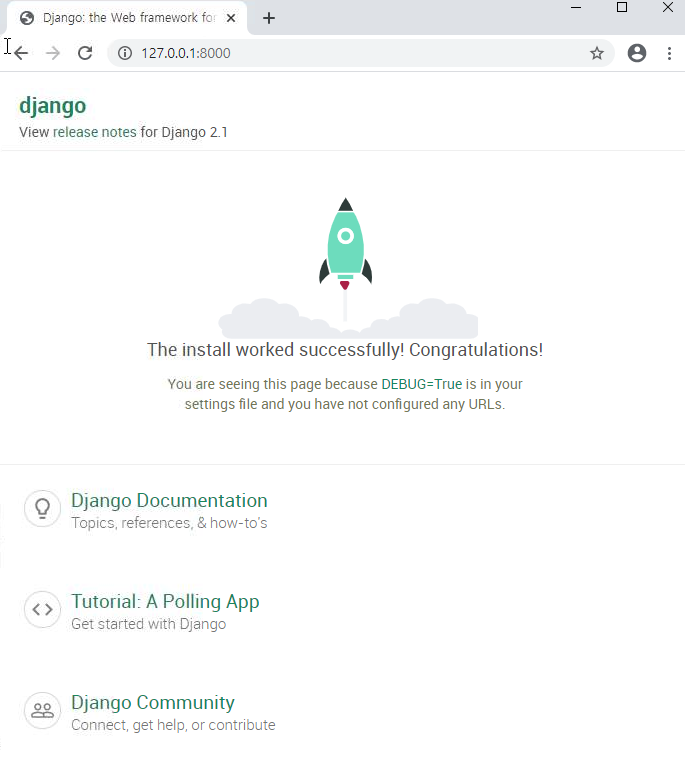Go back using the browser back arrow
The image size is (685, 780).
pos(21,53)
